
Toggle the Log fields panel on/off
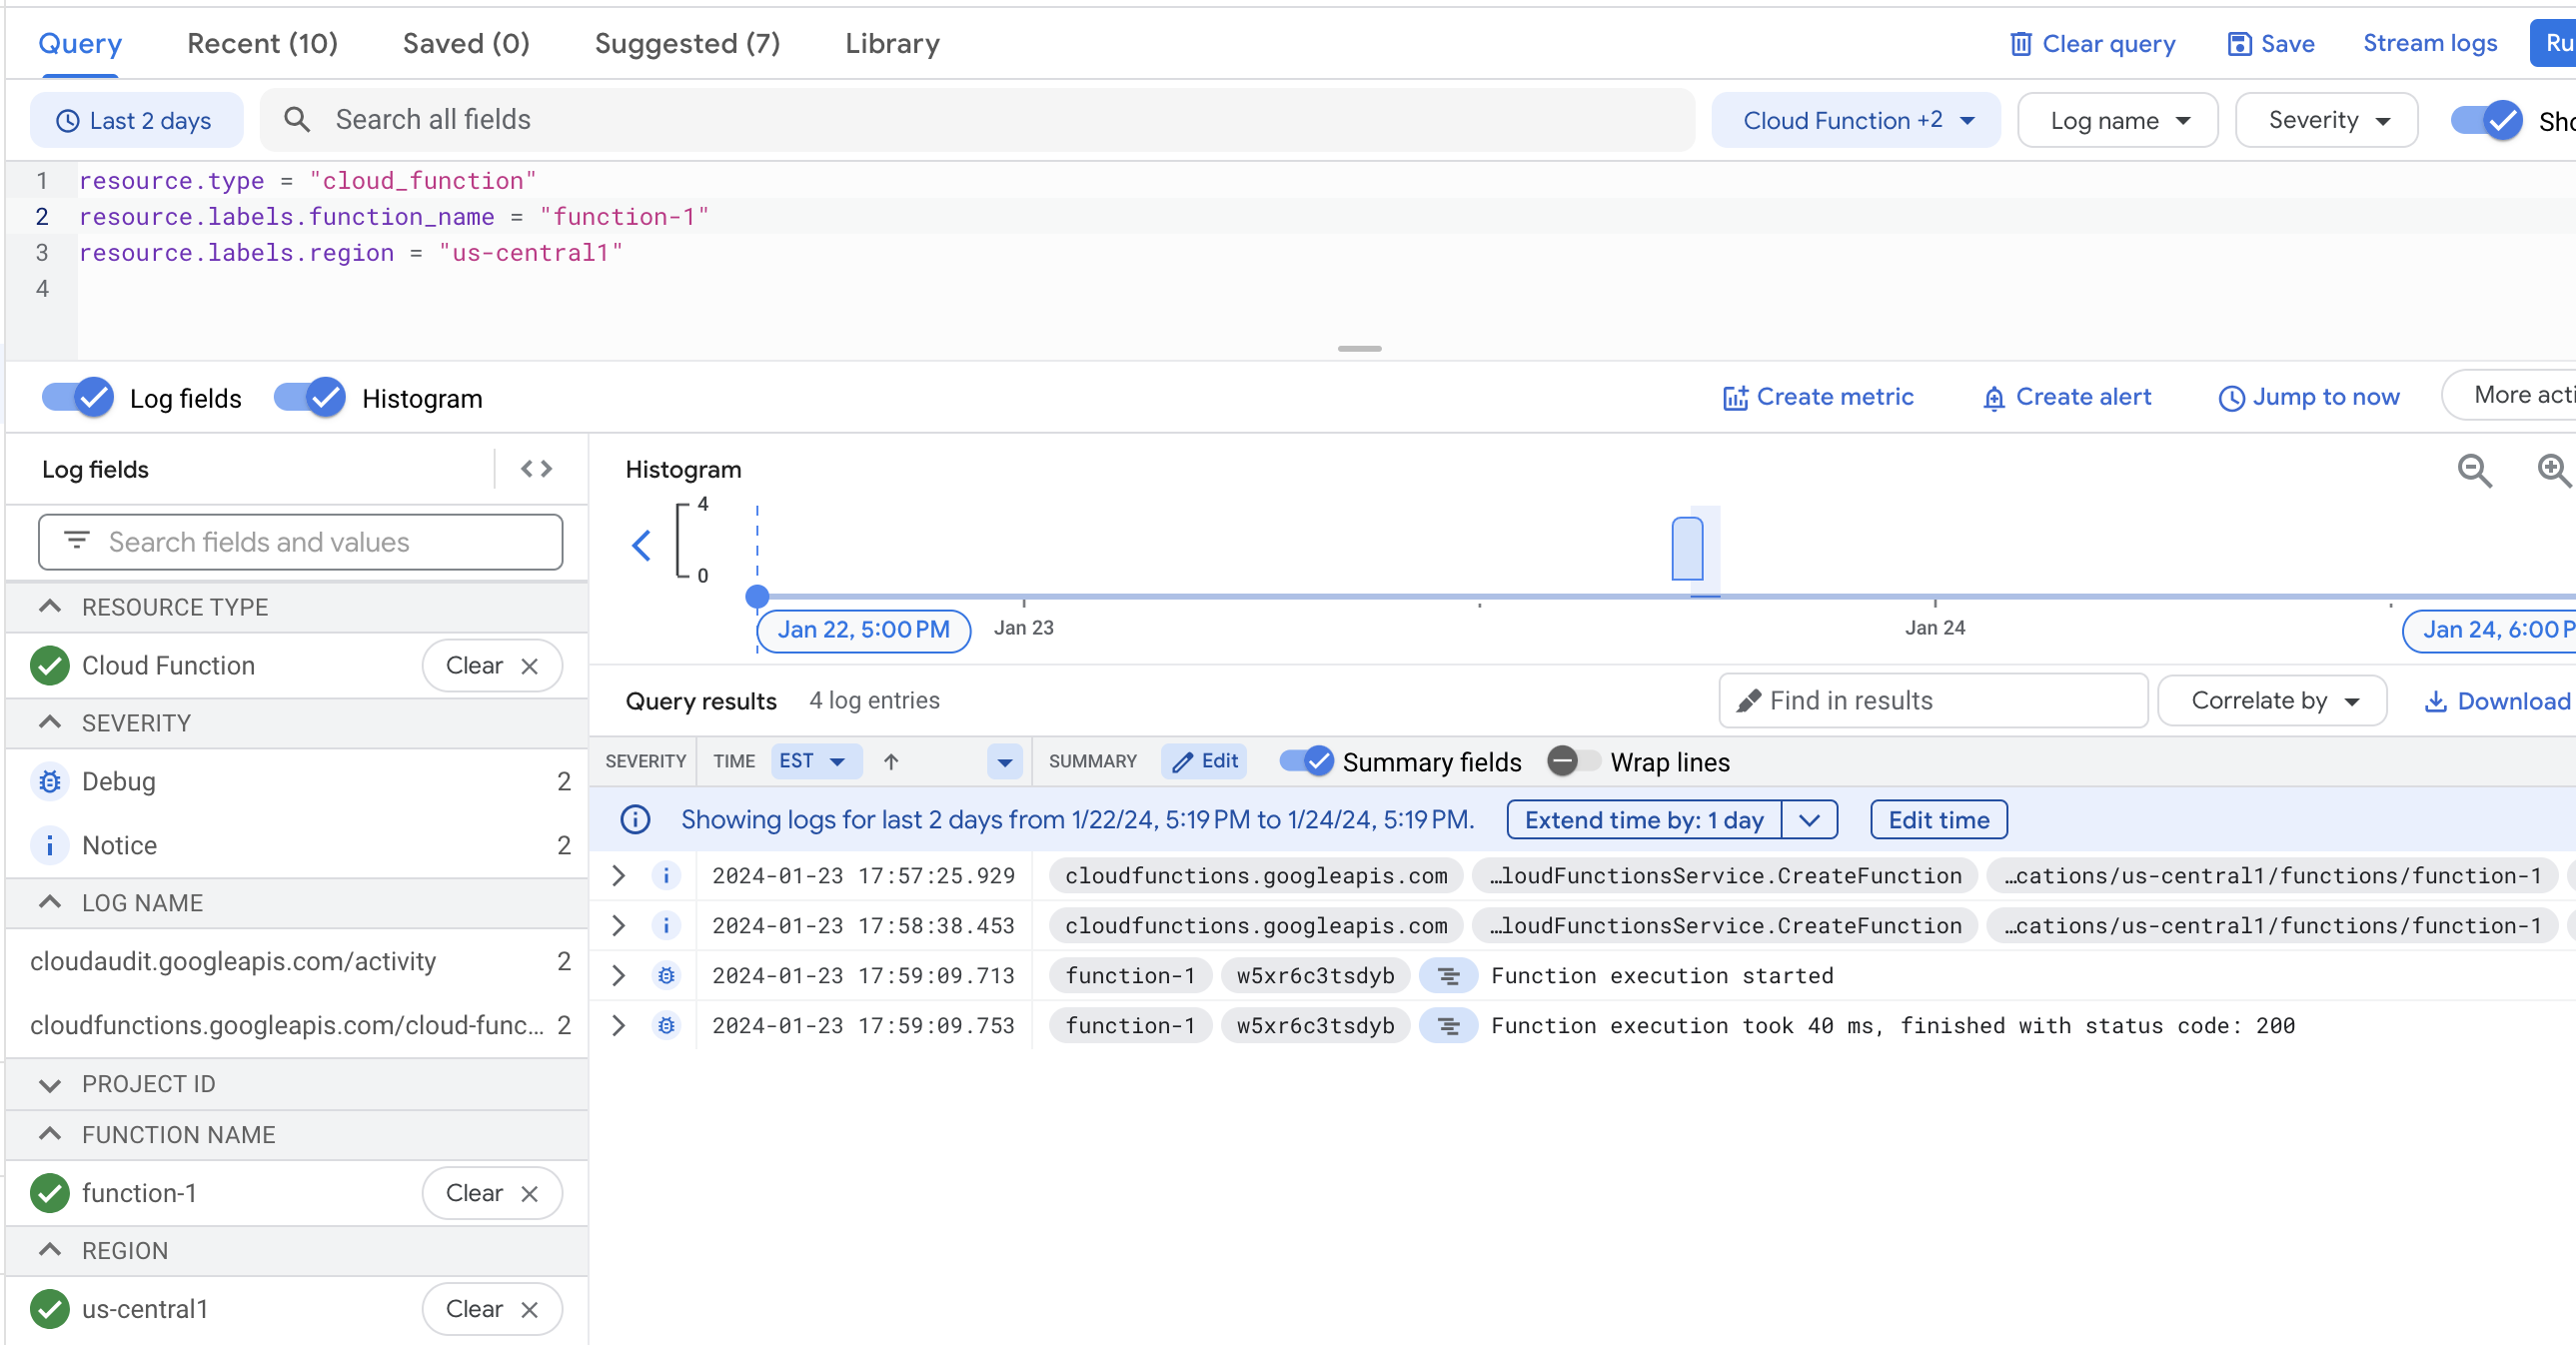point(78,397)
